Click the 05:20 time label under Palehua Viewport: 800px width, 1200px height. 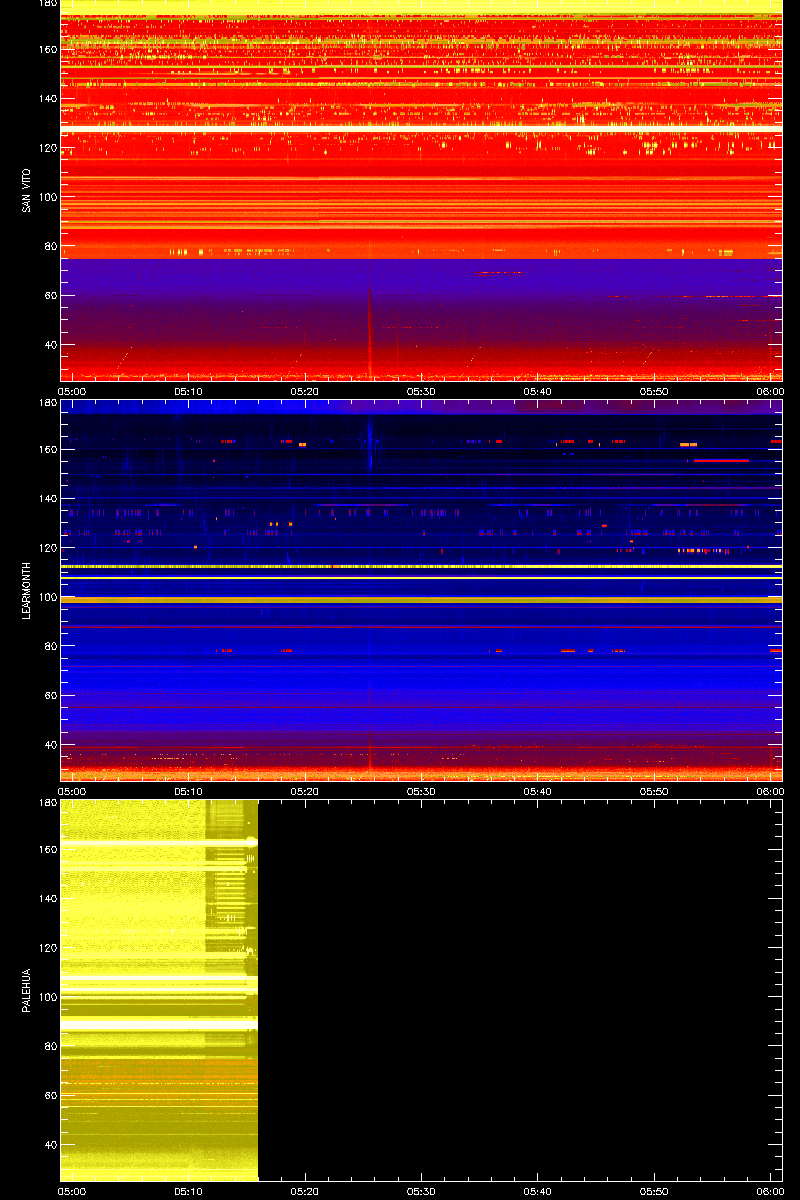pyautogui.click(x=305, y=1191)
